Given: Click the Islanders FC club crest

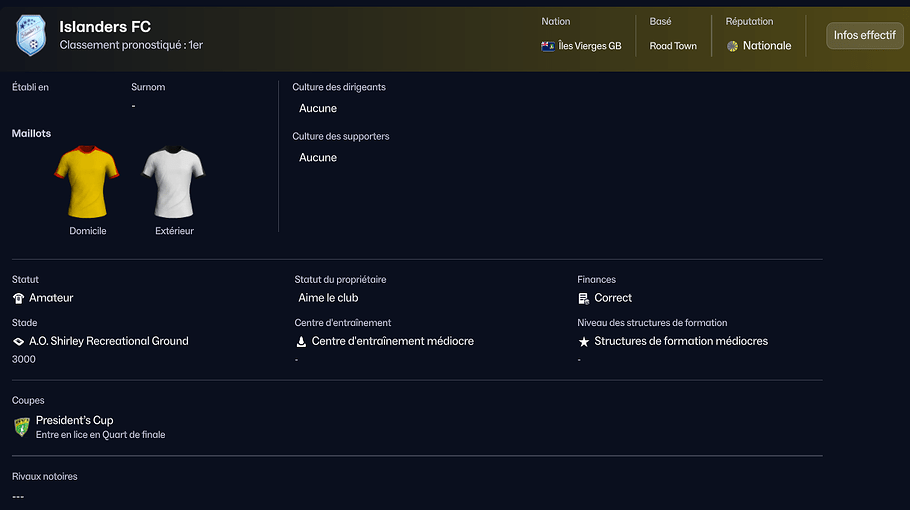Looking at the screenshot, I should (30, 36).
